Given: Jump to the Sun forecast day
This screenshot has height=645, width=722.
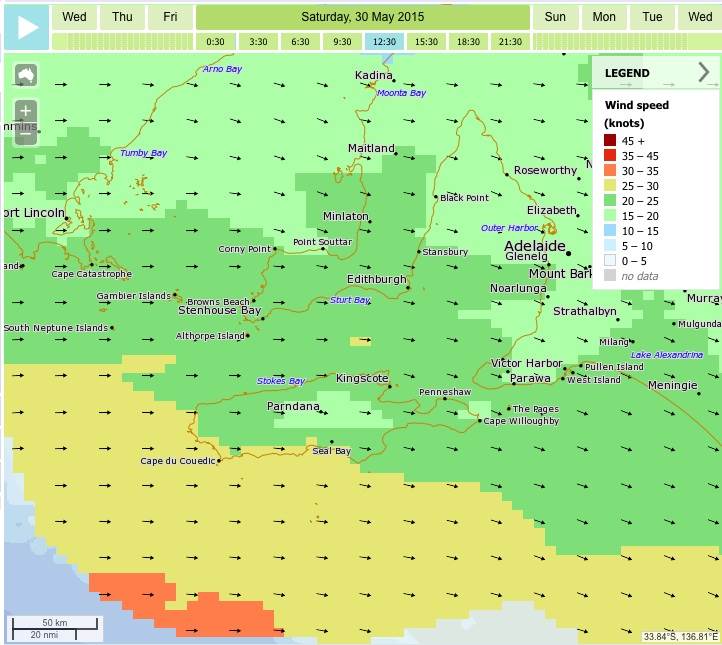Looking at the screenshot, I should 555,17.
